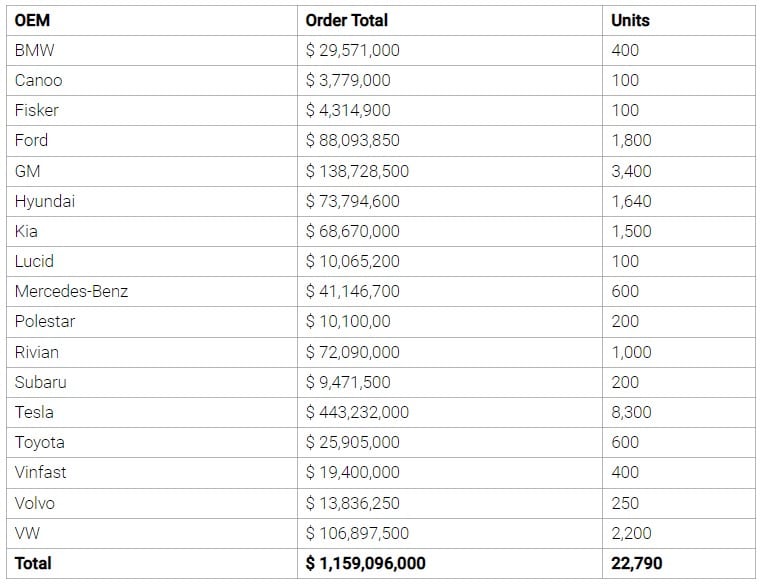Select Kia's units value 1,500
Screen dimensions: 761x585
[631, 231]
